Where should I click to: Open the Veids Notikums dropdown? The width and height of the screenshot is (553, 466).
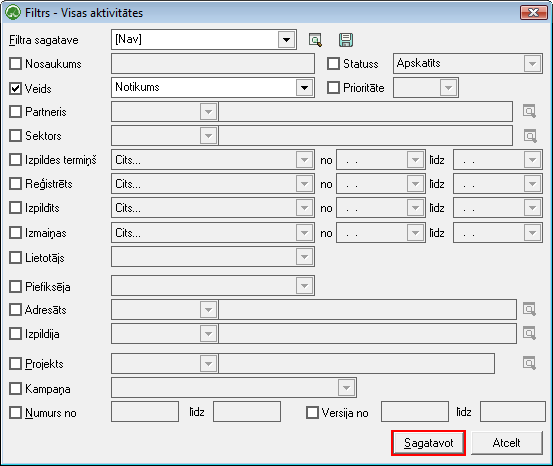pos(305,87)
